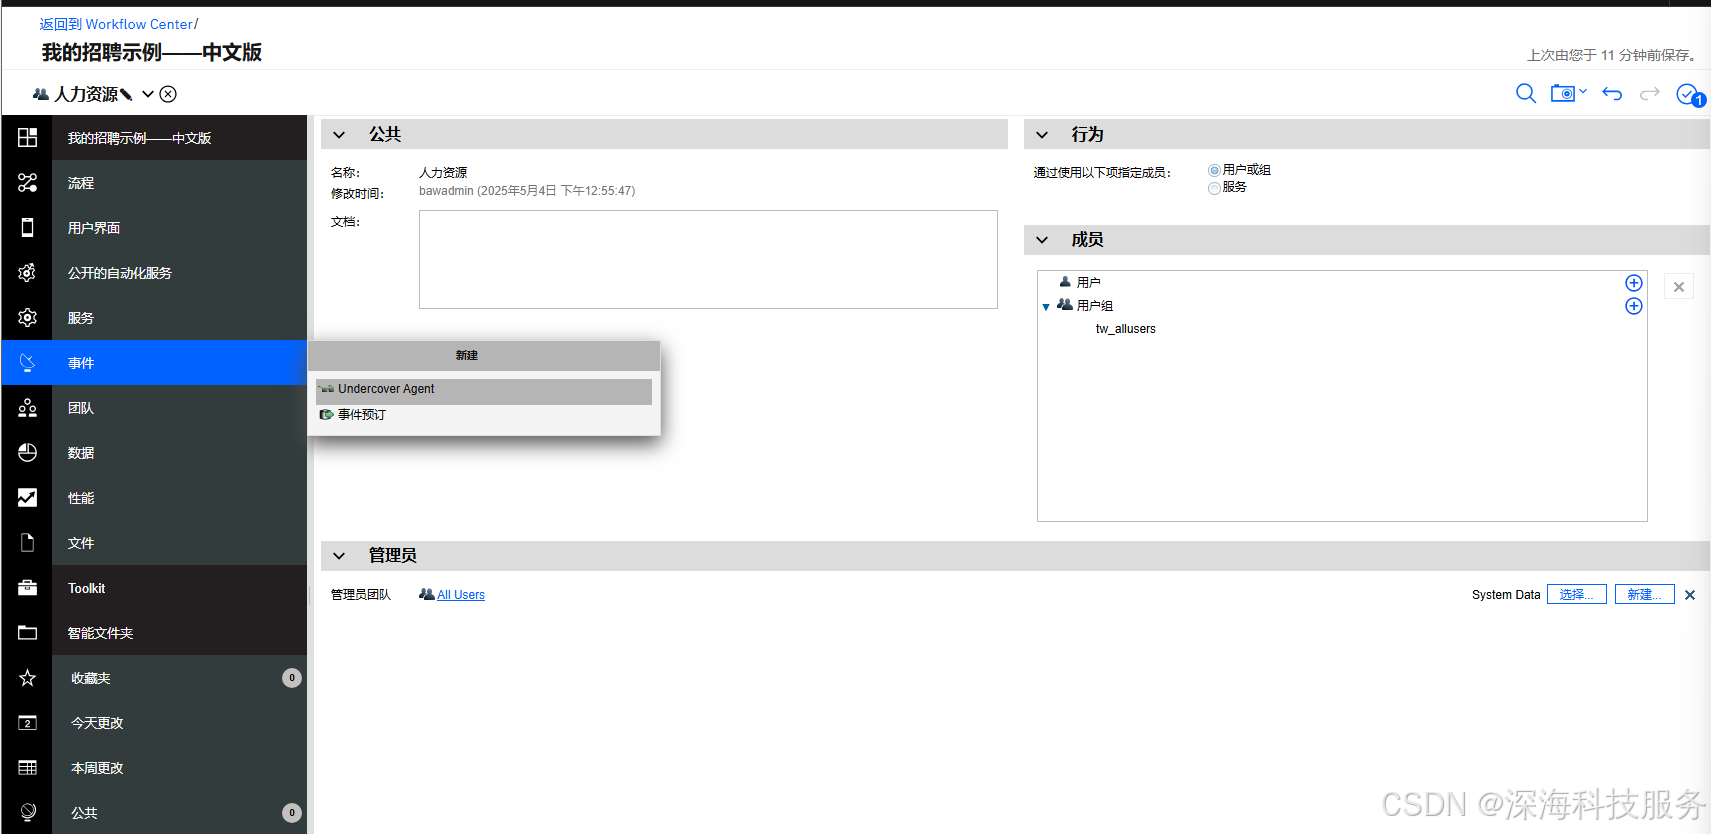The image size is (1711, 834).
Task: Click the 性能 chart icon
Action: [27, 498]
